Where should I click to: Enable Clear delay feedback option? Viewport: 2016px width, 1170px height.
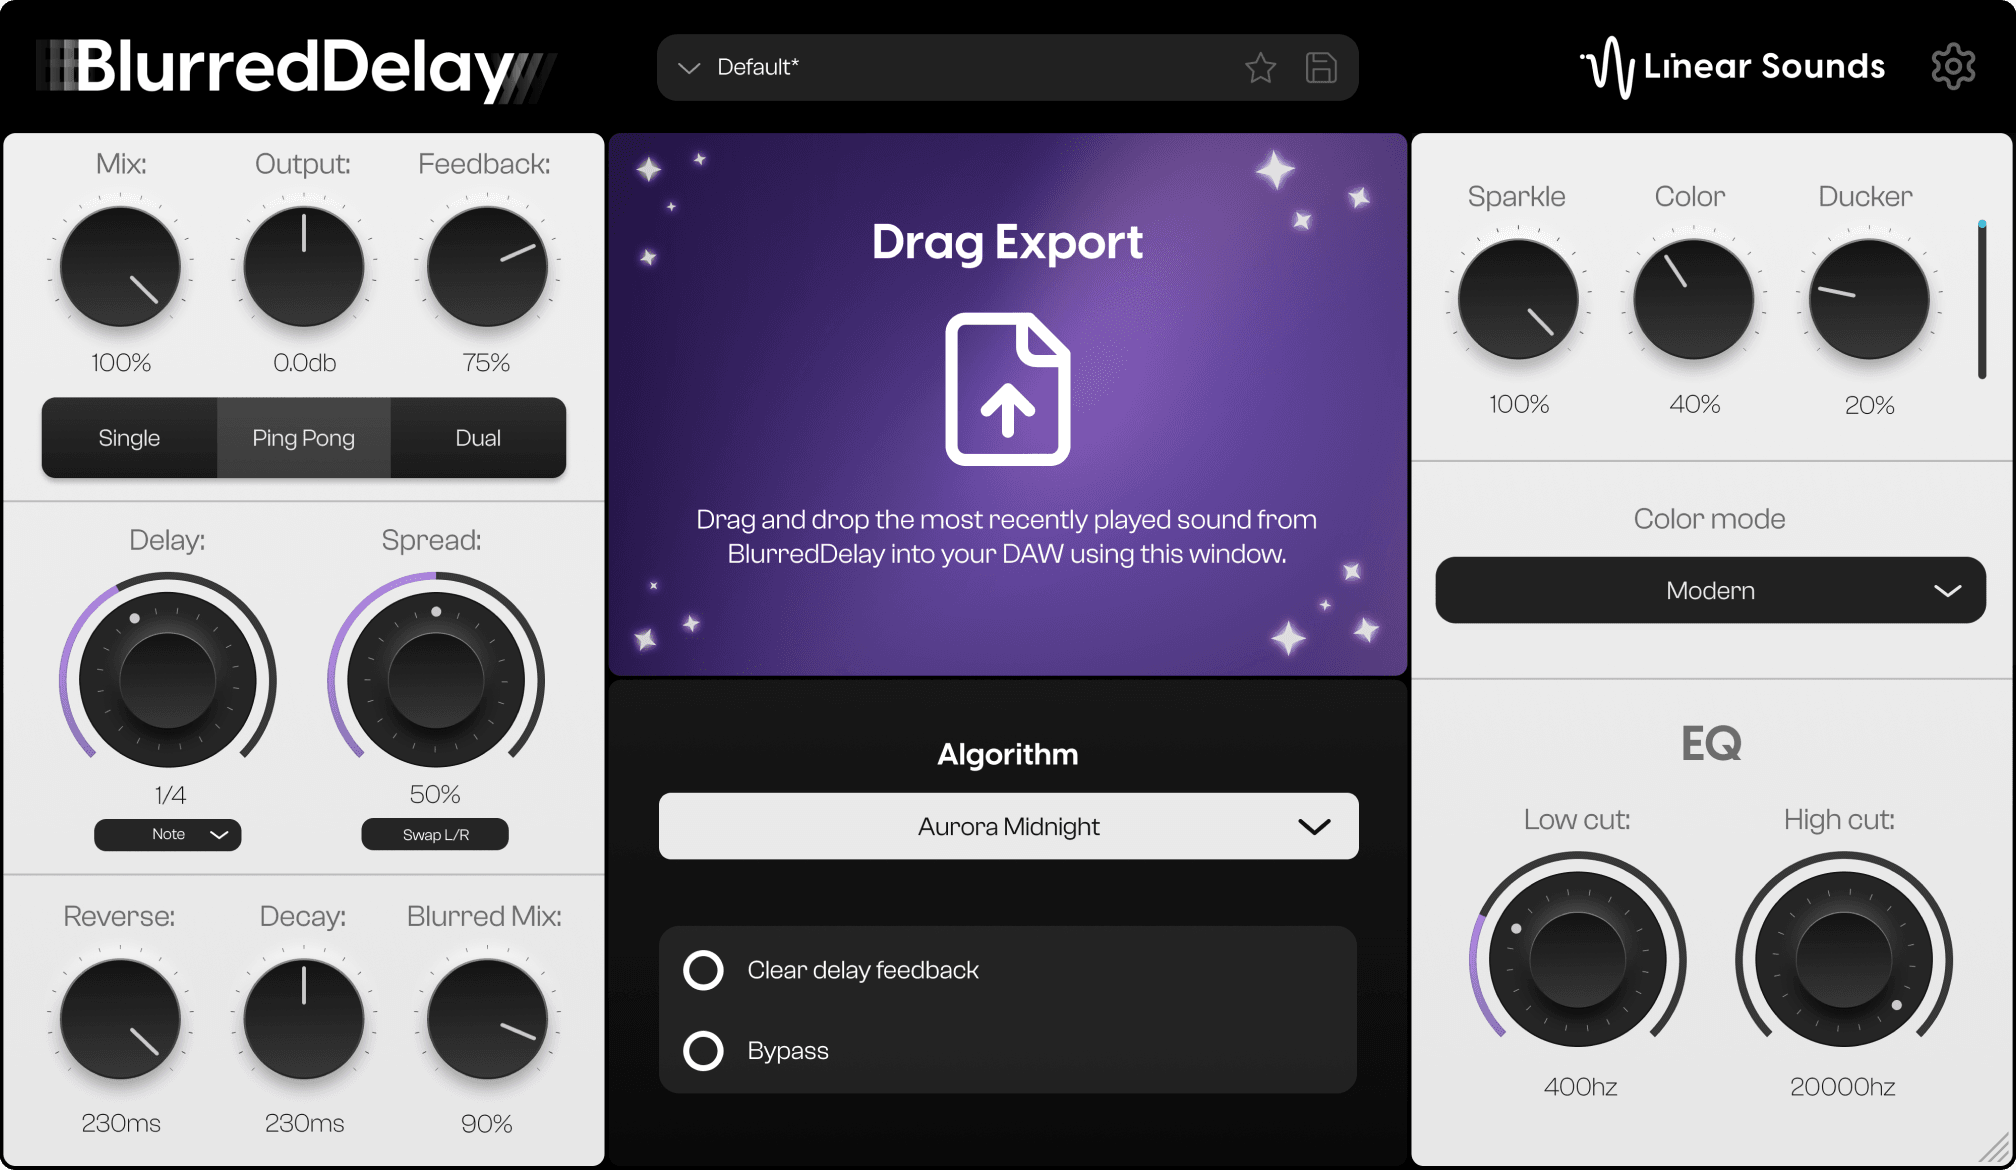pyautogui.click(x=706, y=971)
